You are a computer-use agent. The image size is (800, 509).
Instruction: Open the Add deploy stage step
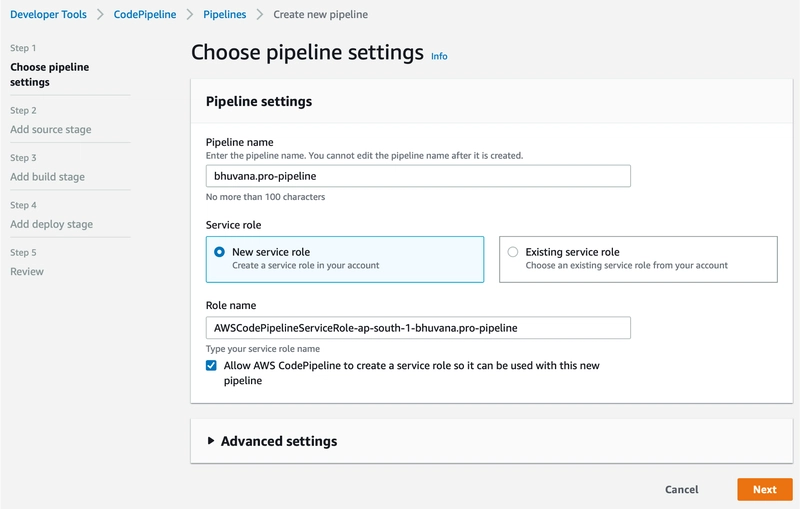pyautogui.click(x=51, y=224)
